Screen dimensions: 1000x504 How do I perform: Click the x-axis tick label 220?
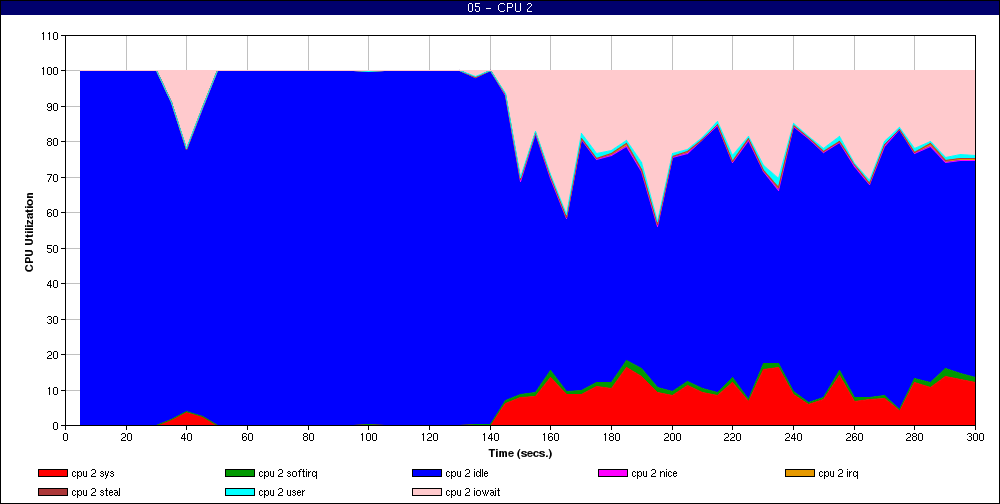(x=733, y=437)
